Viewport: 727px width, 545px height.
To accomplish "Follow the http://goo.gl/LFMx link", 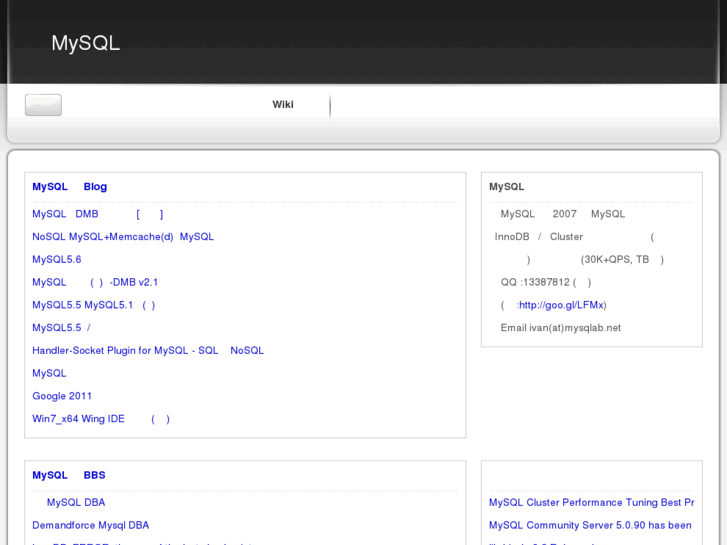I will 562,305.
